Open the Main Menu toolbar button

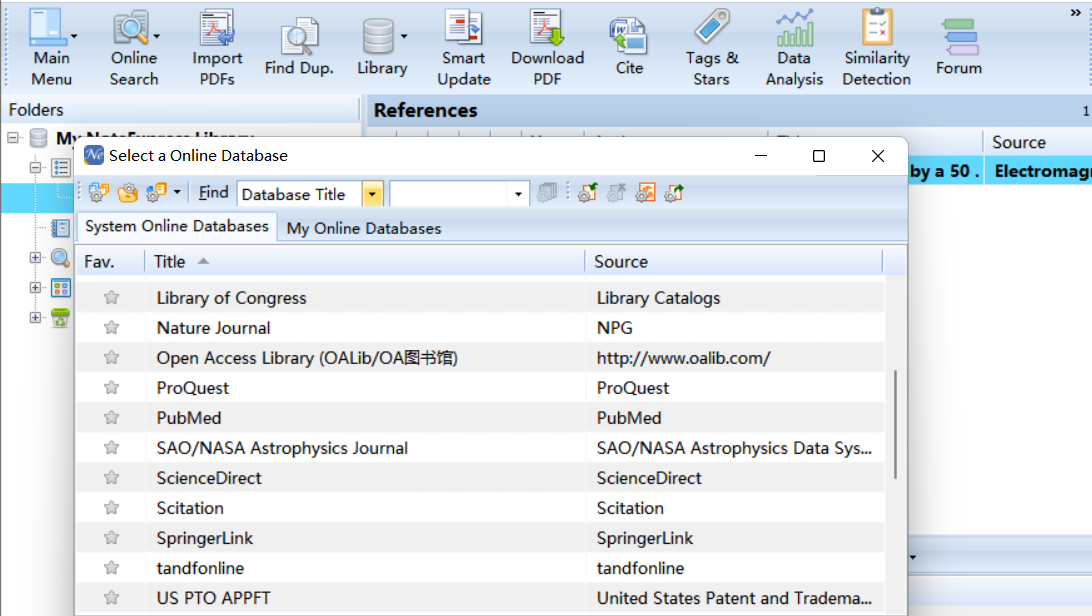click(x=51, y=47)
